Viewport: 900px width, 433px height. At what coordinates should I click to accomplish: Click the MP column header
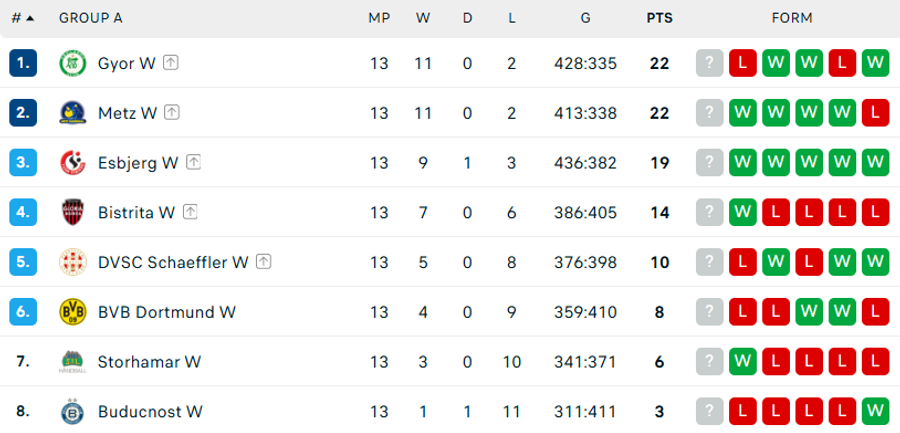pos(379,18)
